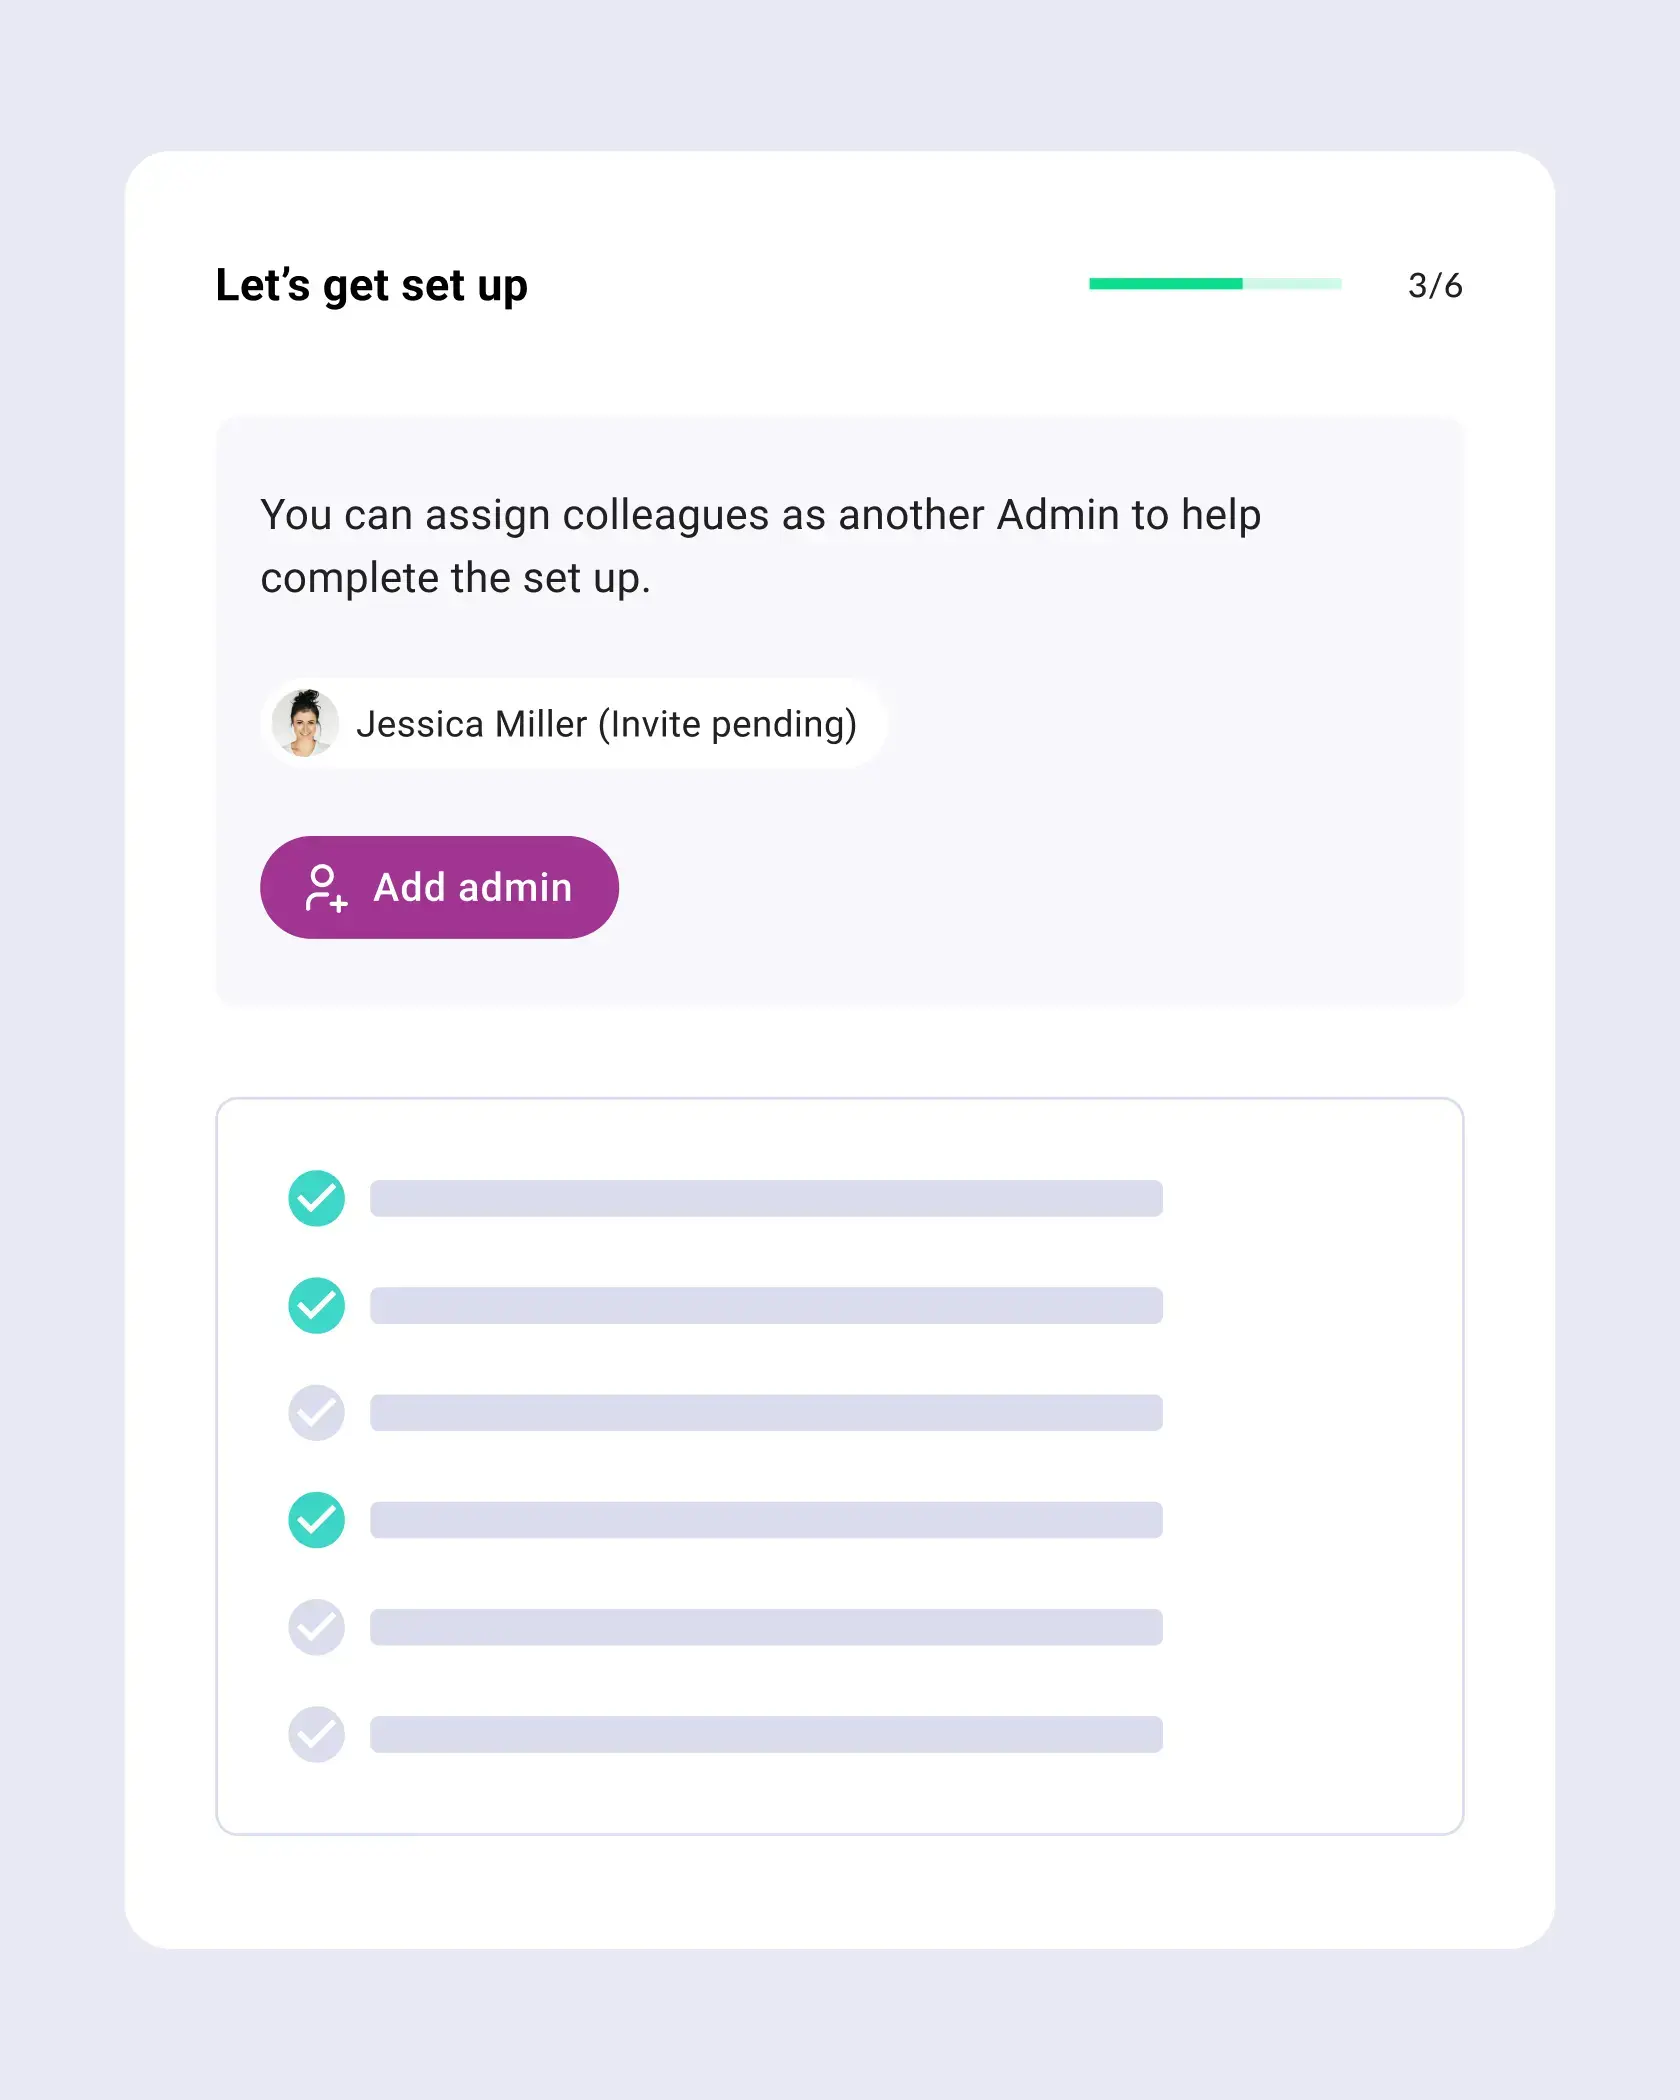Enable the fifth checklist item's gray checkmark
The width and height of the screenshot is (1680, 2100).
(316, 1627)
